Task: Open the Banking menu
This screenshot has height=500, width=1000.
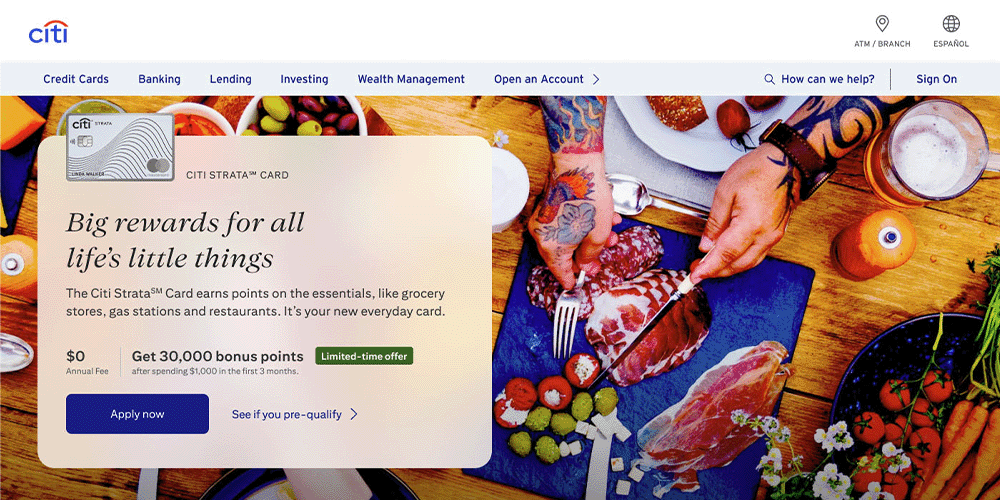Action: [x=159, y=80]
